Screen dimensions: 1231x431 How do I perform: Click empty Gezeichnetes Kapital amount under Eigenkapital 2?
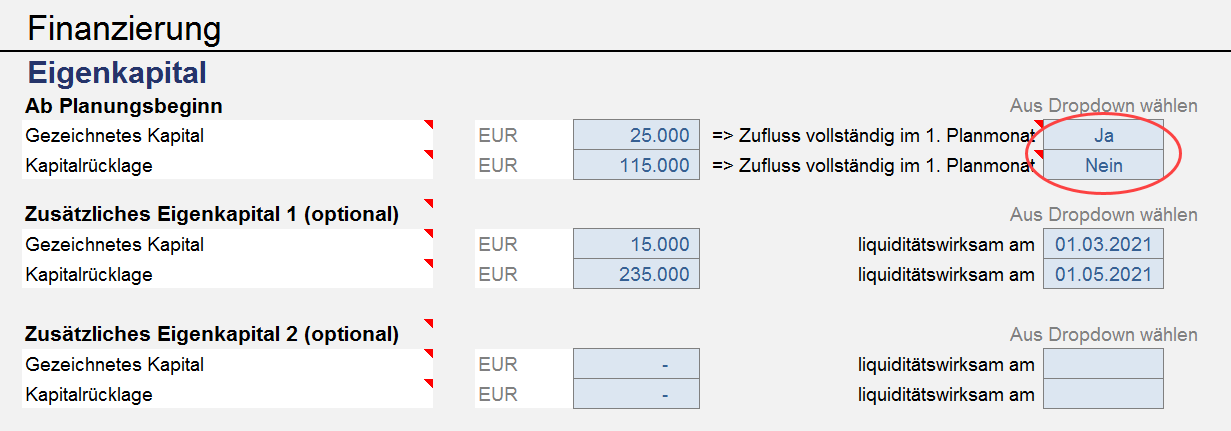tap(636, 364)
